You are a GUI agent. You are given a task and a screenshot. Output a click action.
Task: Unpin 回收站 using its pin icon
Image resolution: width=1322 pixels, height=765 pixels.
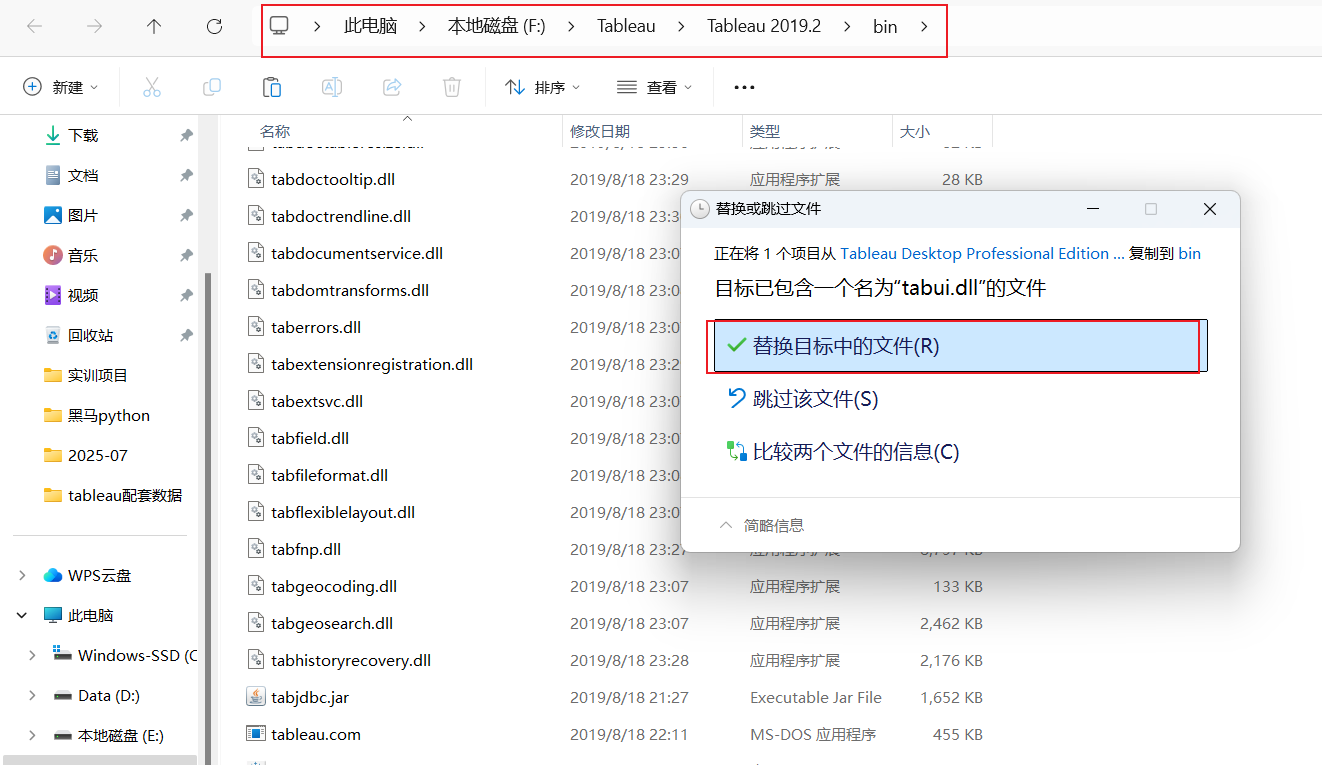pyautogui.click(x=186, y=335)
